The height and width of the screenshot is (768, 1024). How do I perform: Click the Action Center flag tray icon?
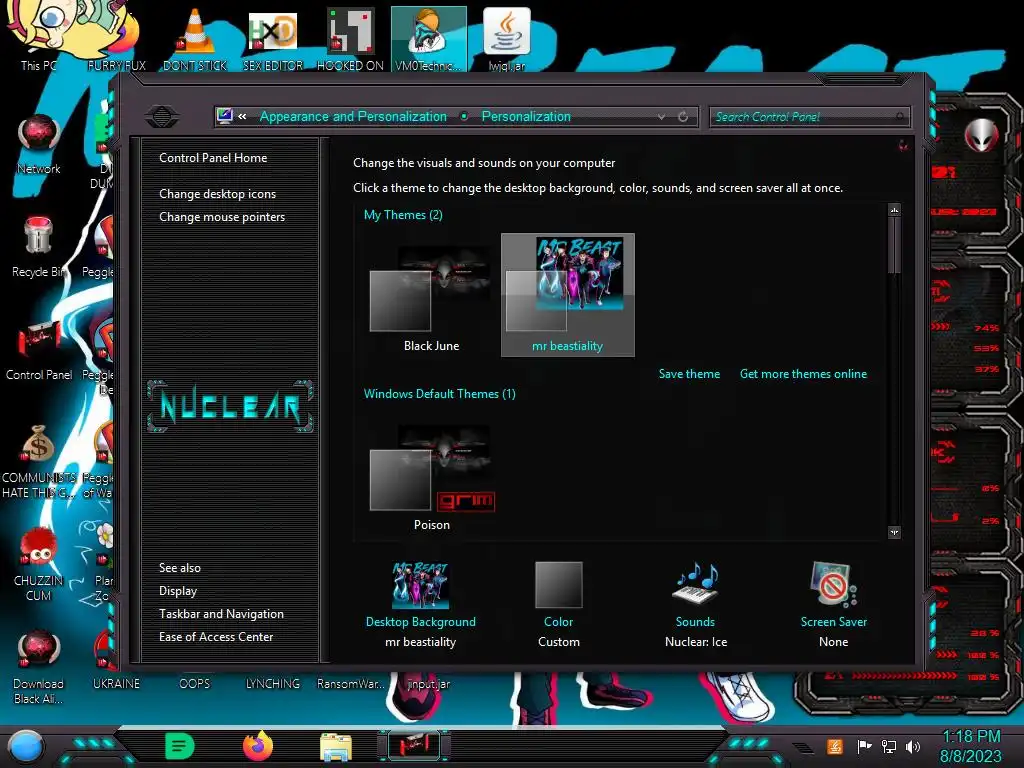click(x=865, y=746)
